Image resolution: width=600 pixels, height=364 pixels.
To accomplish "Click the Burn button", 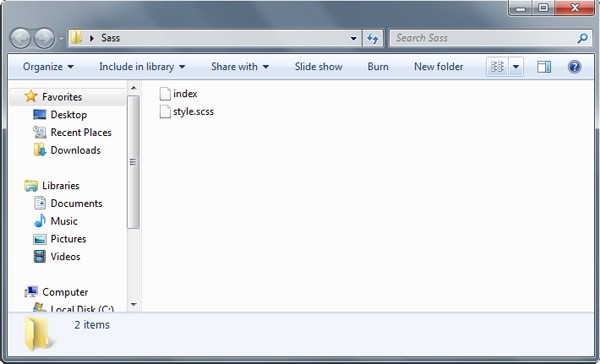I will [378, 67].
